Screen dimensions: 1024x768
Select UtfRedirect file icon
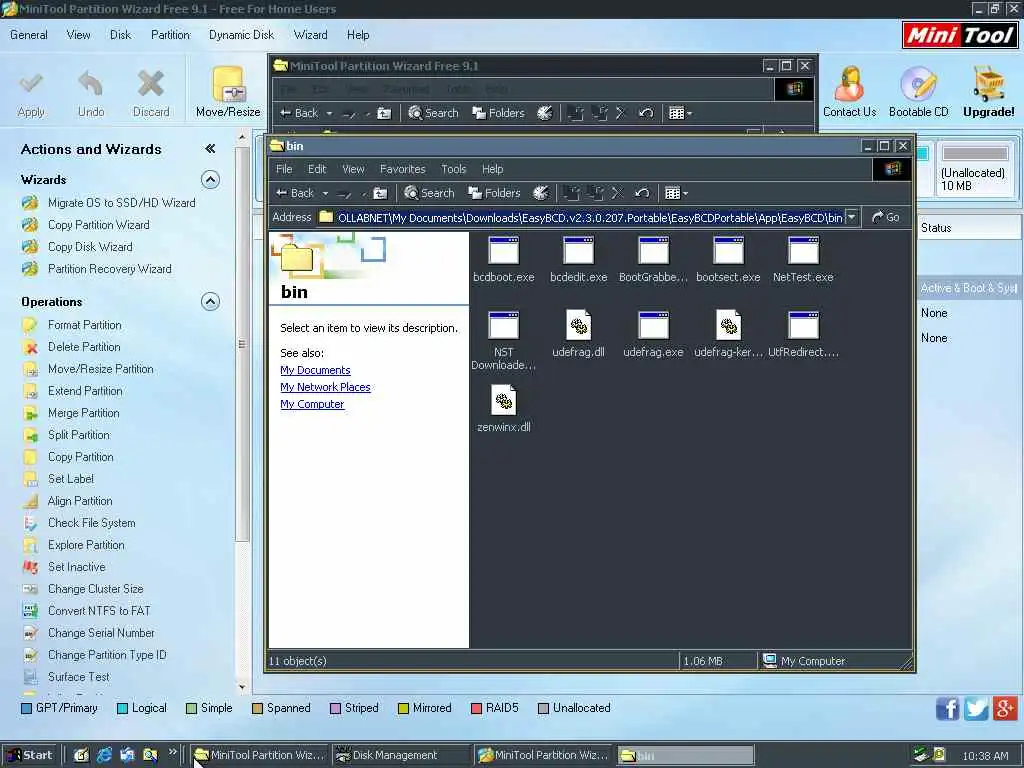point(803,325)
